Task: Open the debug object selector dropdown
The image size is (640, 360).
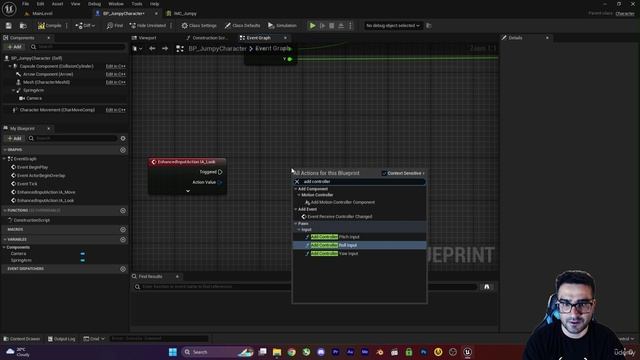Action: (x=392, y=26)
